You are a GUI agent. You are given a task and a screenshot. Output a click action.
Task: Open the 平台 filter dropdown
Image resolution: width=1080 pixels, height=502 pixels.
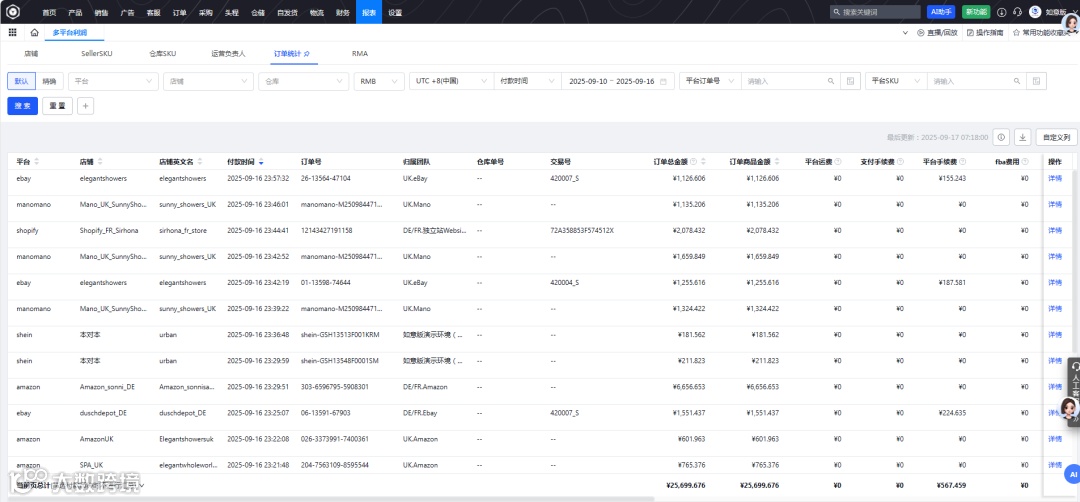[x=113, y=81]
